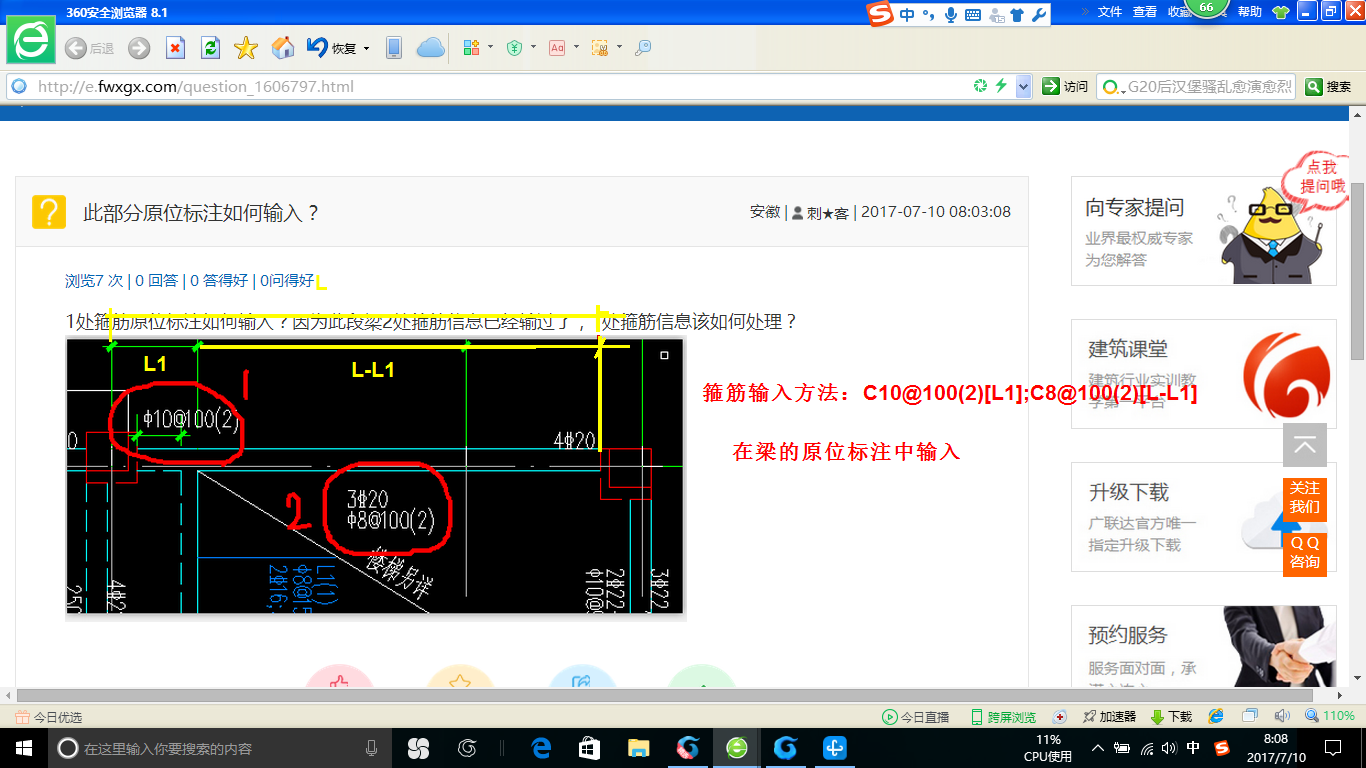Viewport: 1366px width, 768px height.
Task: Click the author name 刺★客
Action: coord(828,212)
